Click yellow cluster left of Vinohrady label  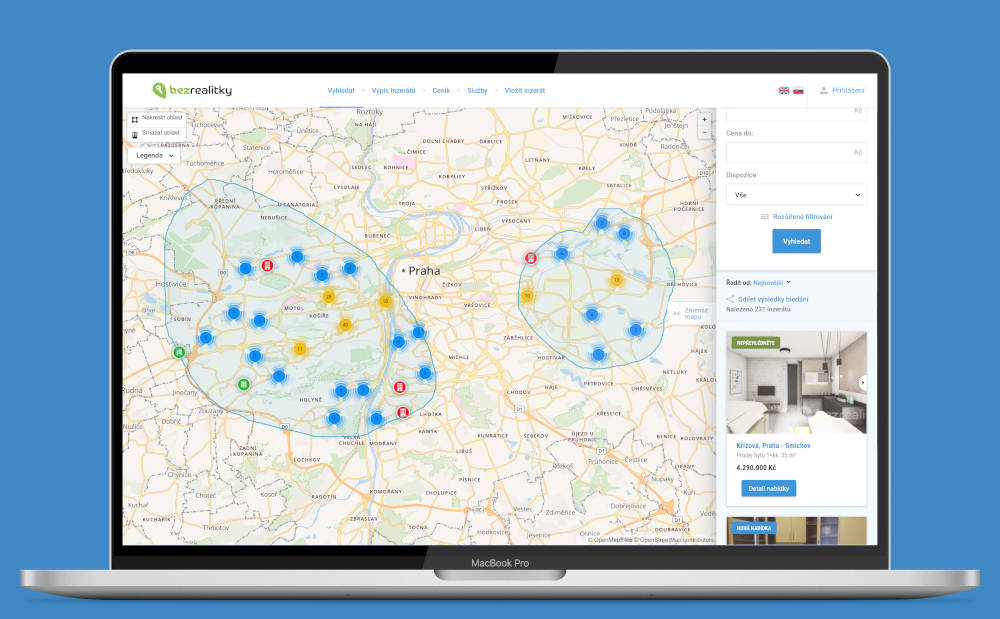click(385, 301)
